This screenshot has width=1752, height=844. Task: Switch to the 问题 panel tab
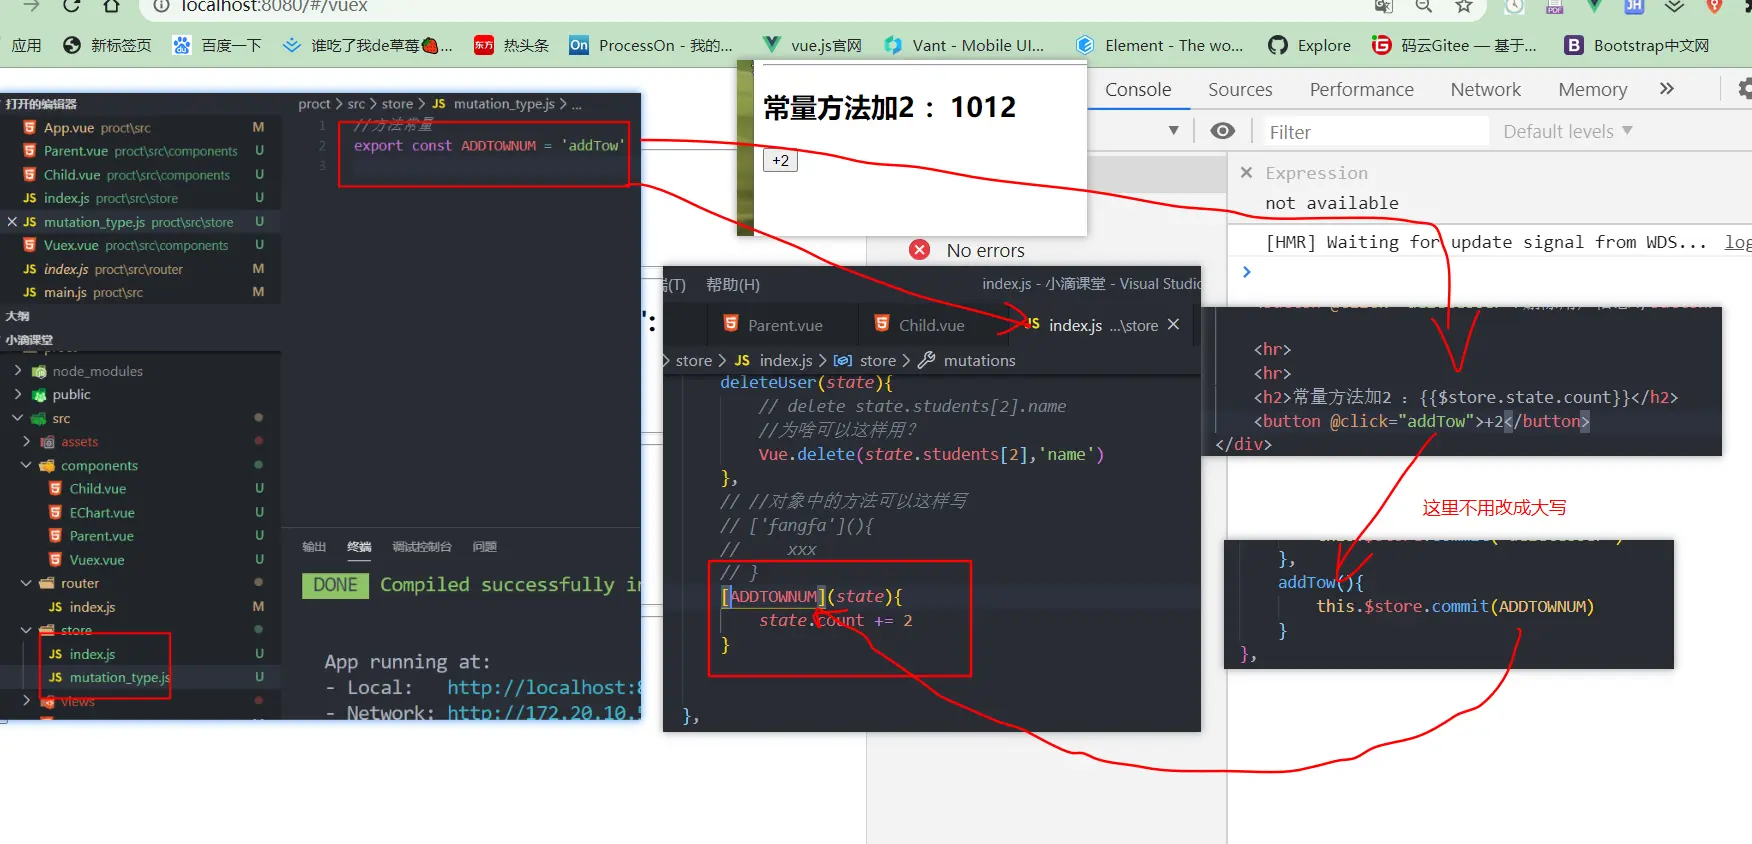click(x=484, y=547)
